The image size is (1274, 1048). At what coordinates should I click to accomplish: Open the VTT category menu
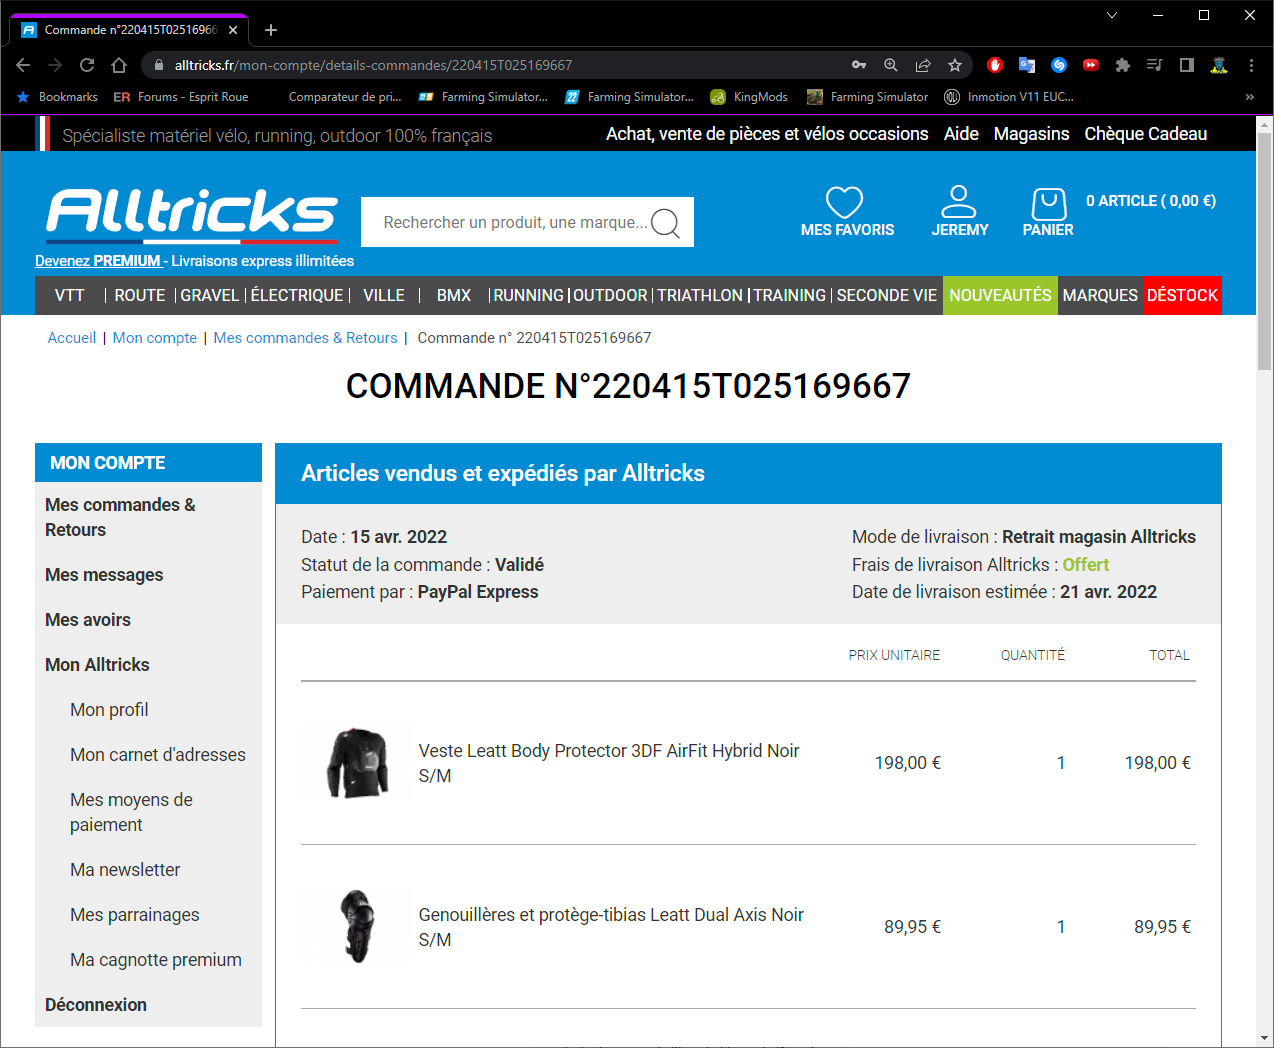[x=69, y=296]
